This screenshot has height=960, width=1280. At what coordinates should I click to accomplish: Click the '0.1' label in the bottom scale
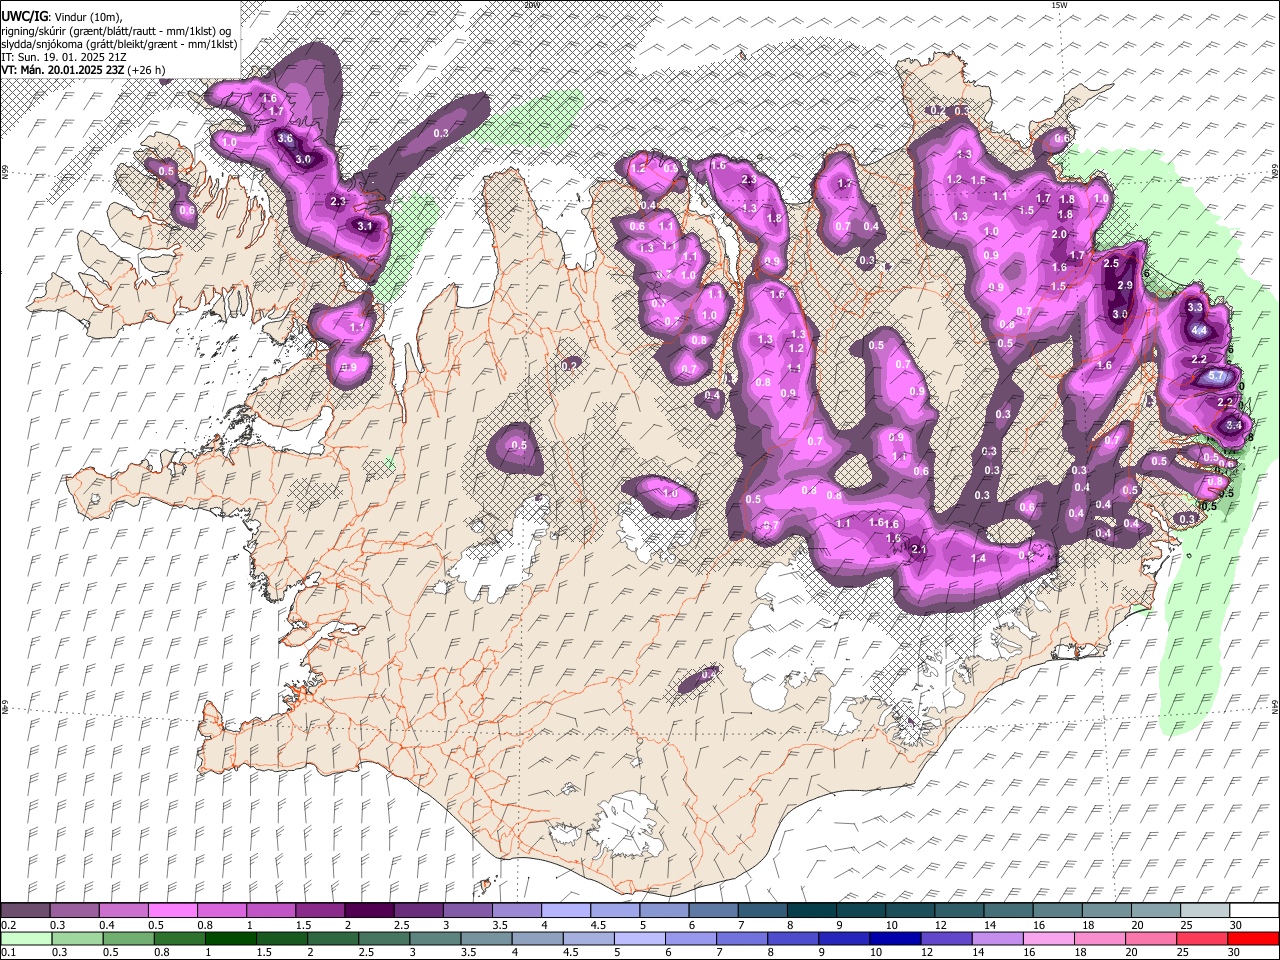[8, 953]
